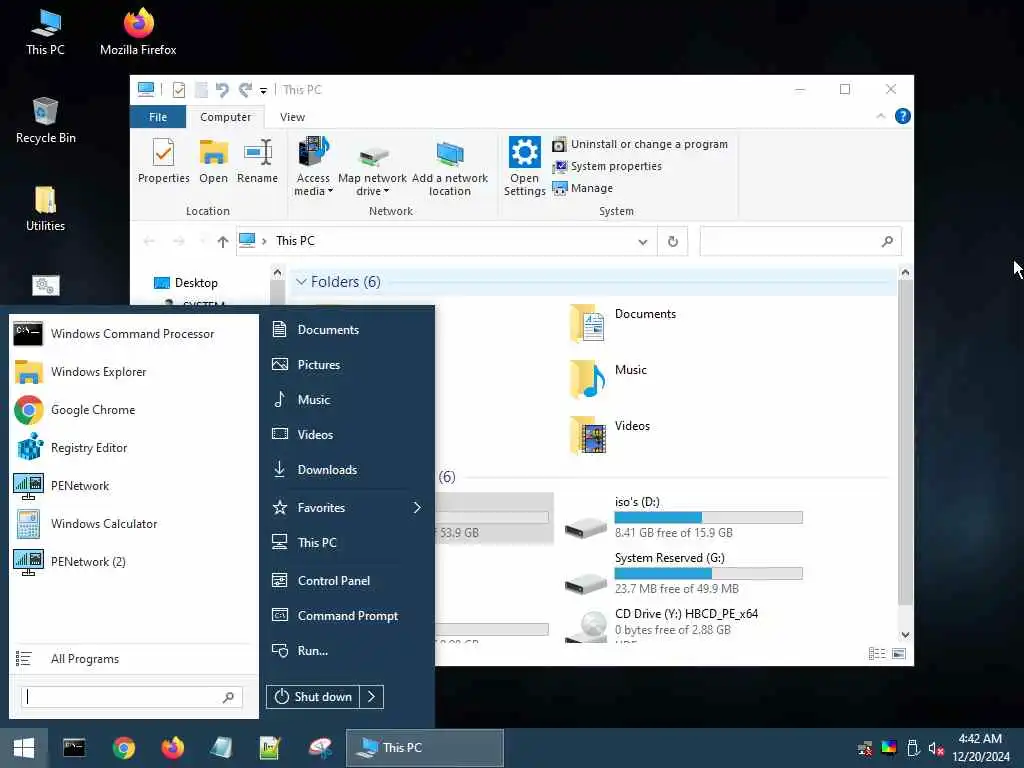Open Documents folder in Explorer window
Image resolution: width=1024 pixels, height=768 pixels.
(x=624, y=323)
